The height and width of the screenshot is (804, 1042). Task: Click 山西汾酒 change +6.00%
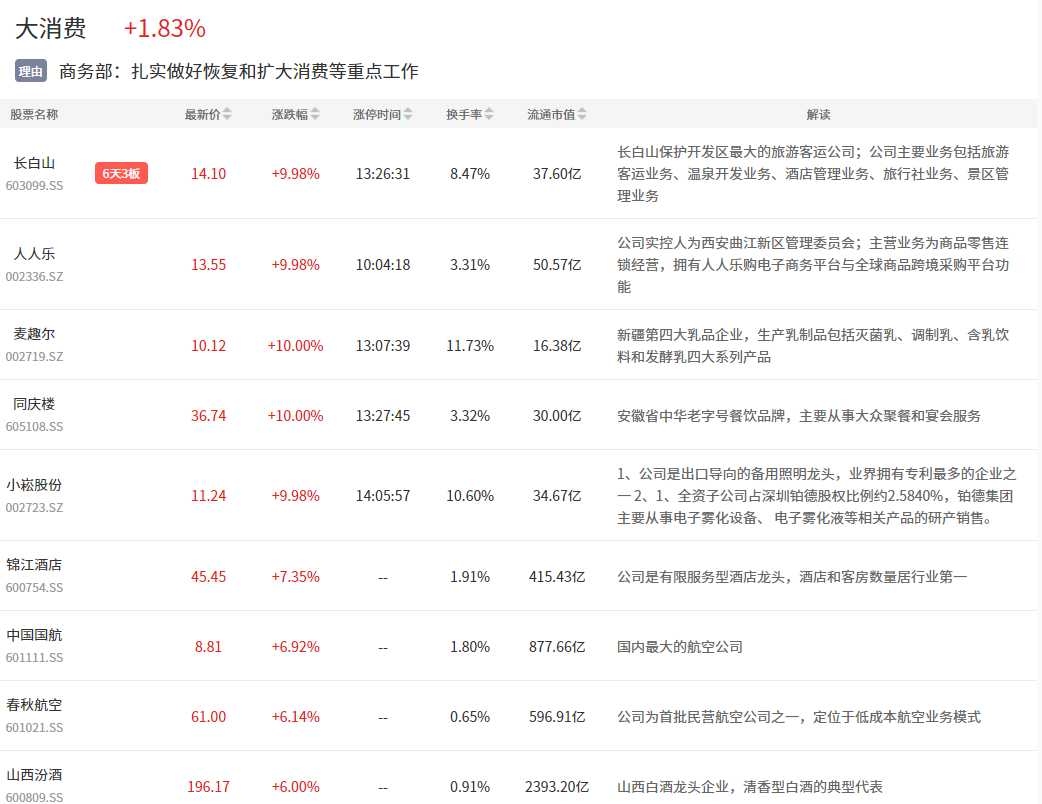tap(296, 787)
